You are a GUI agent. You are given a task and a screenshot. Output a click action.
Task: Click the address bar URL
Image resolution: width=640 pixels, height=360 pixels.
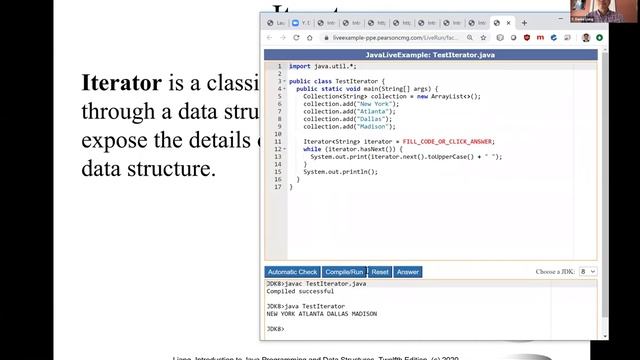(x=395, y=38)
